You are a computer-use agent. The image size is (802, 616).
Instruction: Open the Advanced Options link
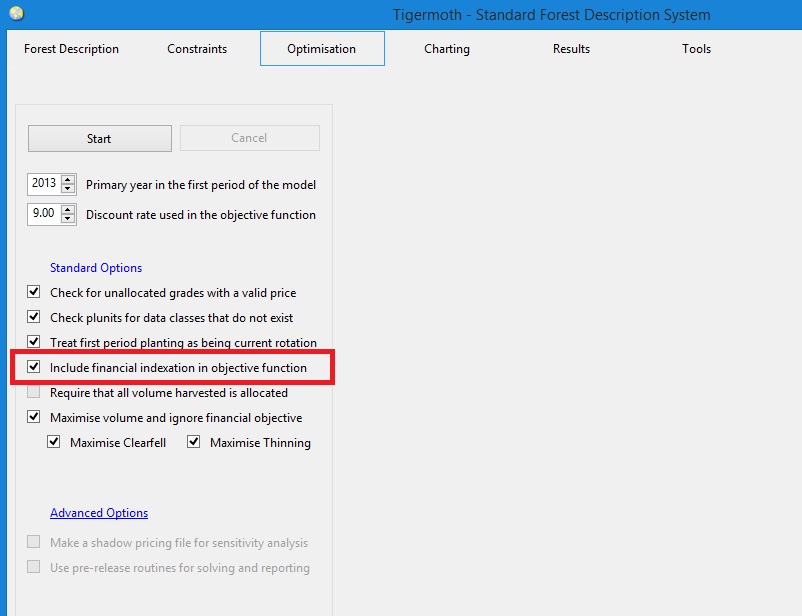(99, 513)
